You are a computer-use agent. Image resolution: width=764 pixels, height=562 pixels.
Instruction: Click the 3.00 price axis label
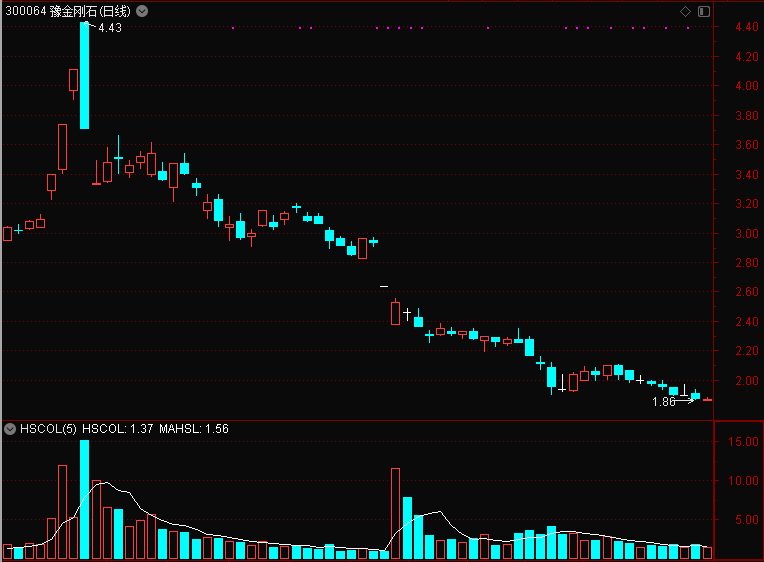(x=746, y=233)
